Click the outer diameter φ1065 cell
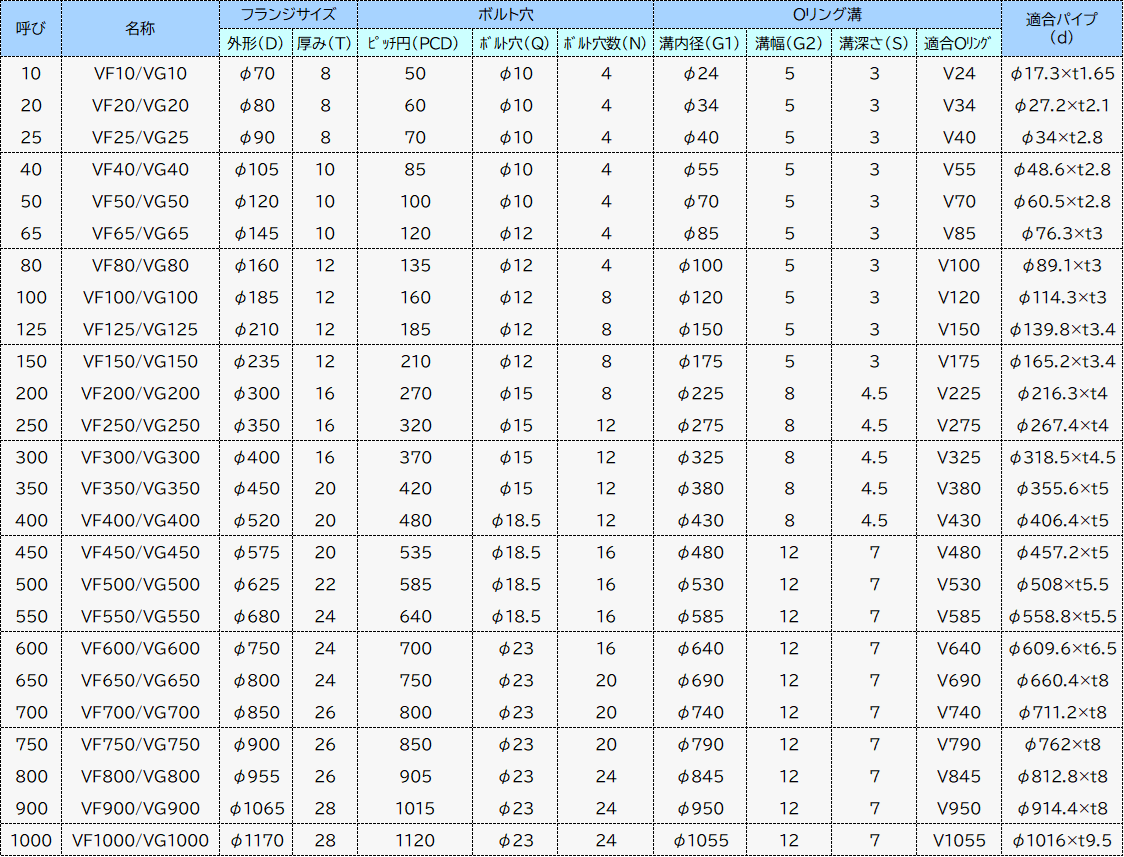Image resolution: width=1124 pixels, height=857 pixels. point(257,809)
